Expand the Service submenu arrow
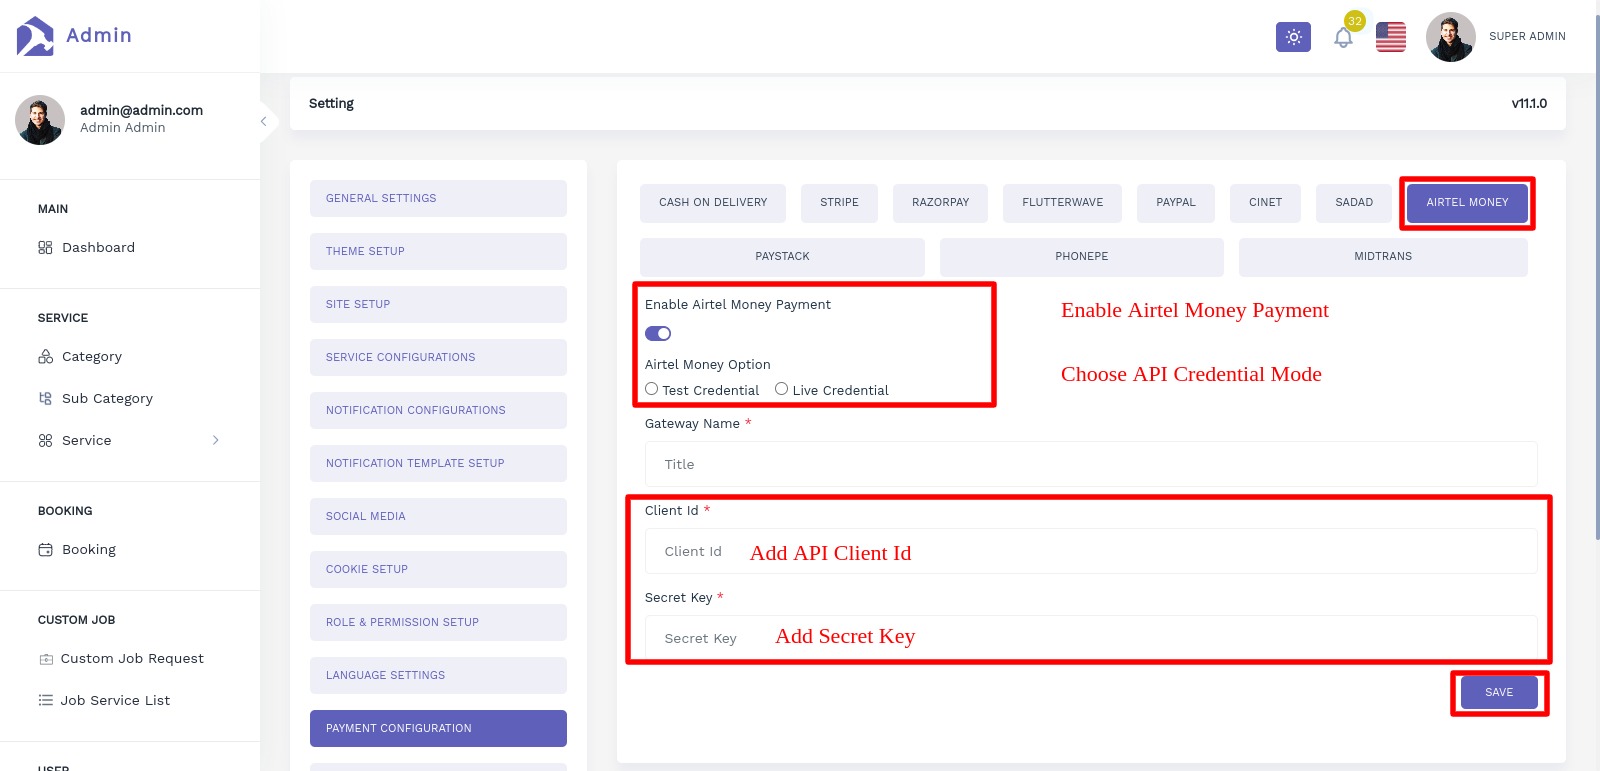 click(215, 440)
